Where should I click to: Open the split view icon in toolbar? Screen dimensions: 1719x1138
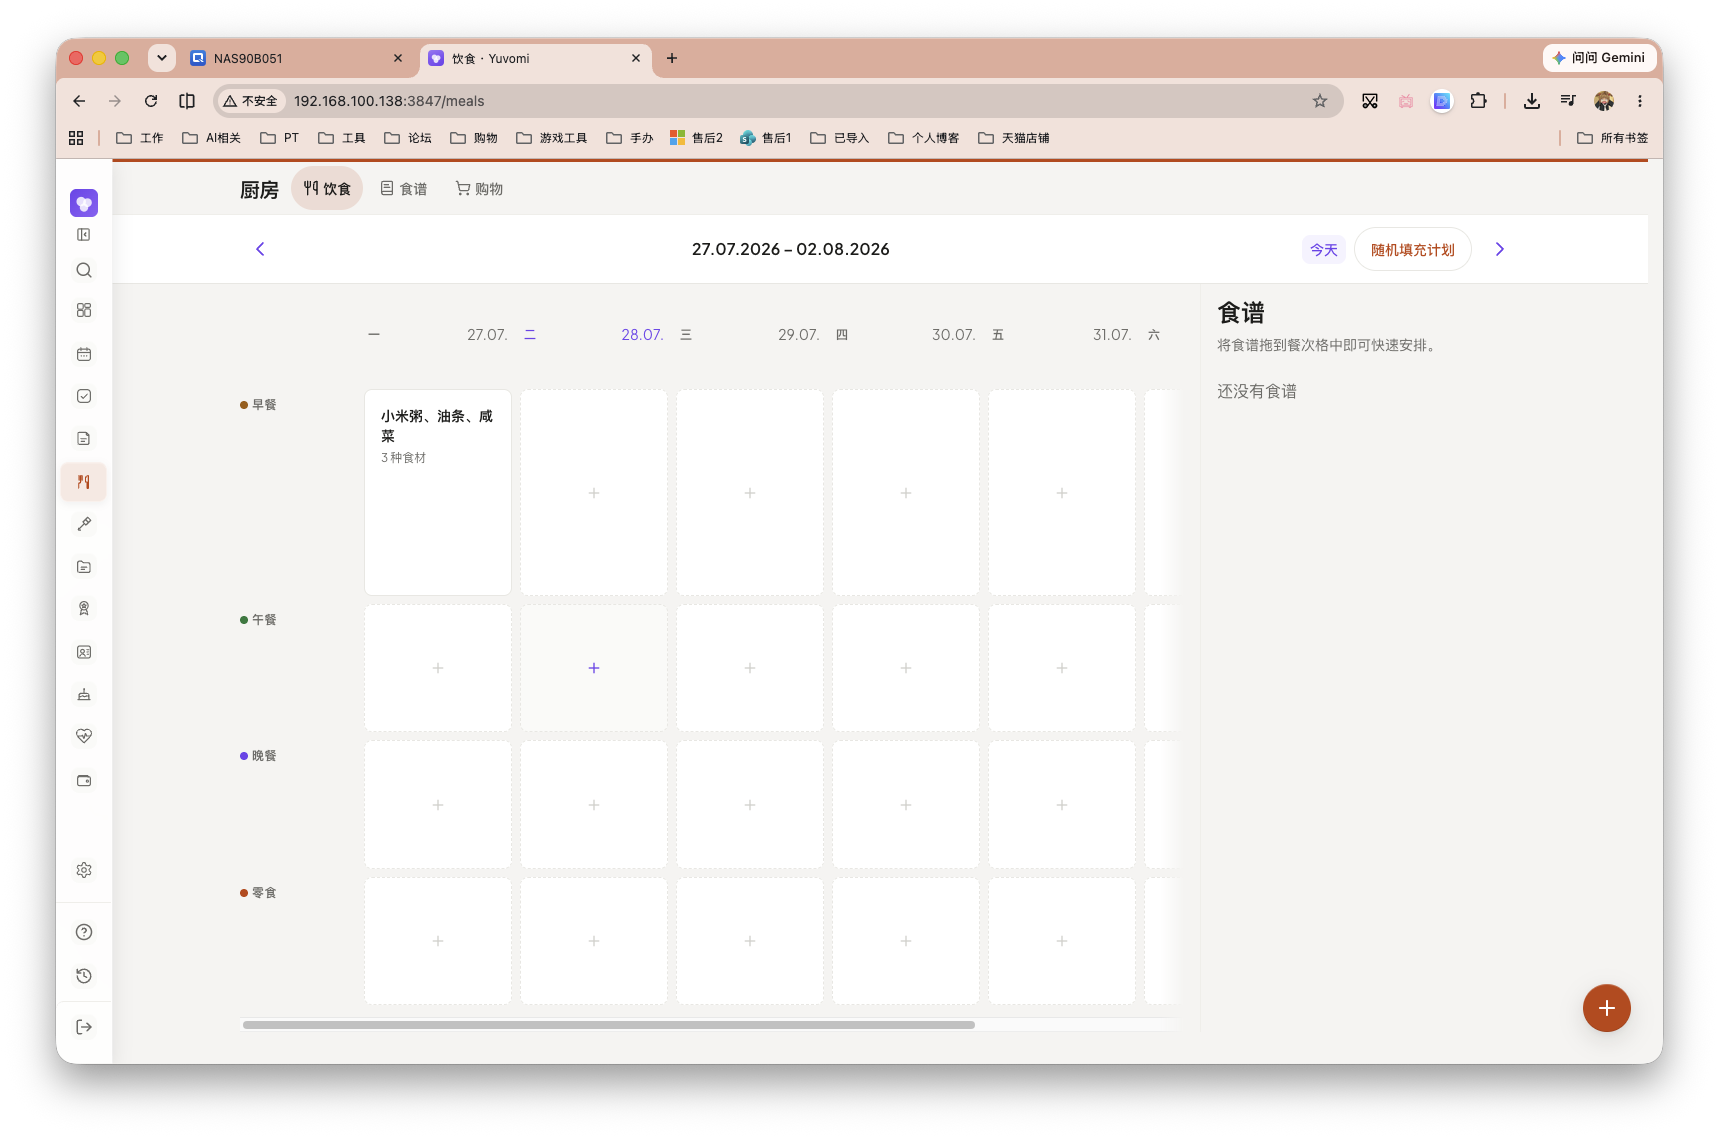(187, 101)
